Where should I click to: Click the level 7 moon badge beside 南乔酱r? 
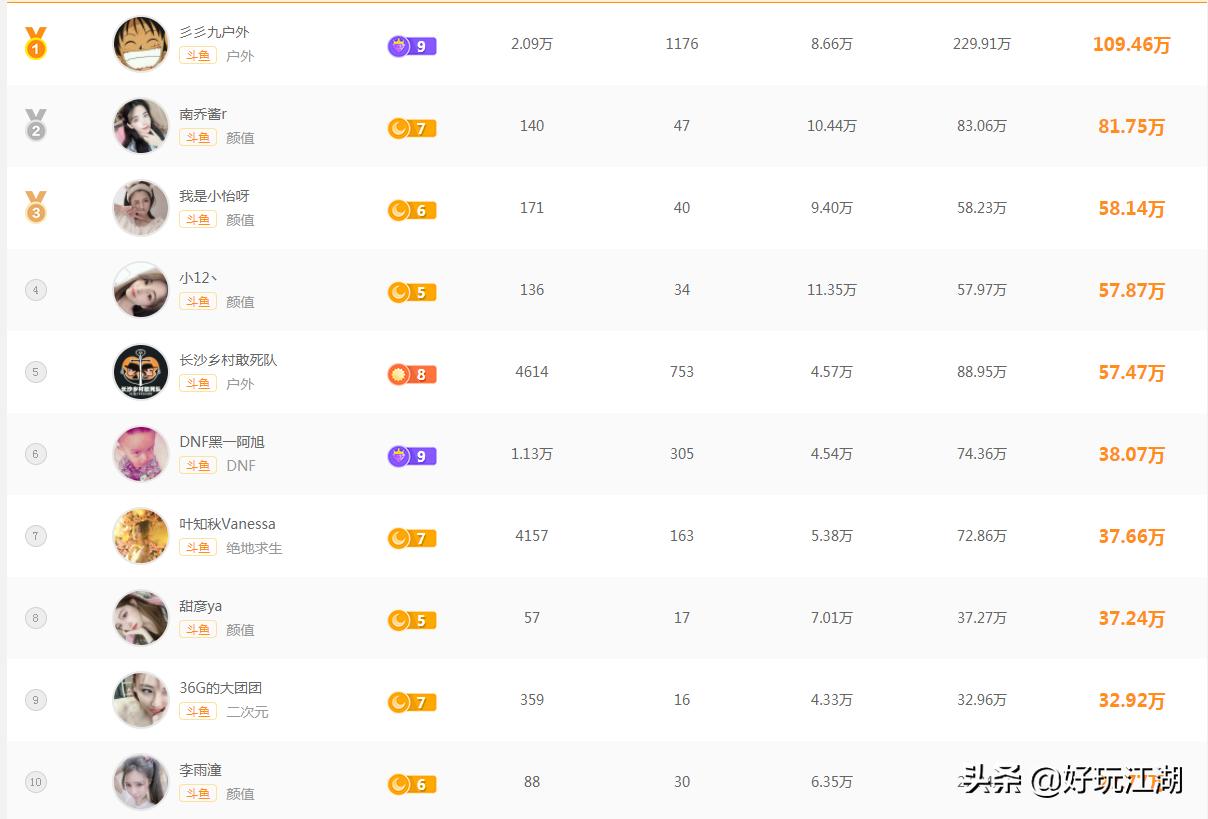pos(412,128)
